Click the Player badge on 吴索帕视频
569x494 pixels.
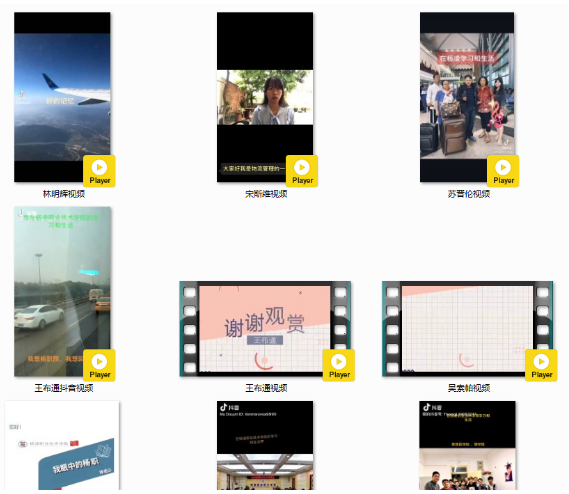[x=541, y=365]
